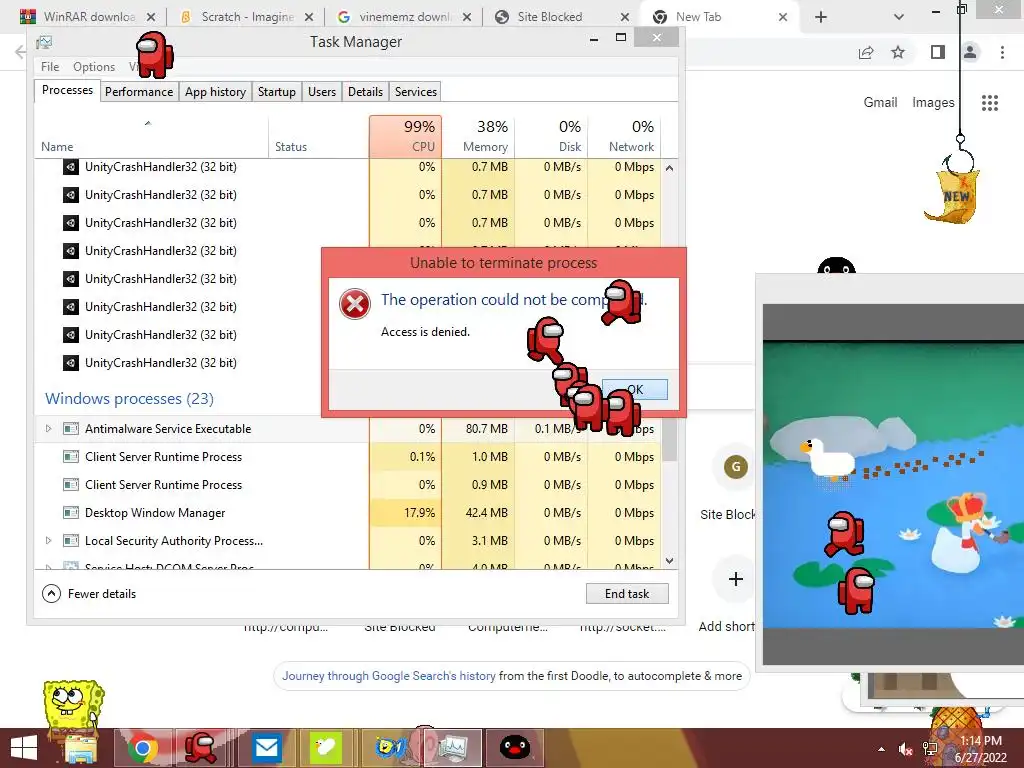The image size is (1024, 768).
Task: Click the Add shortcut plus button
Action: click(x=735, y=579)
